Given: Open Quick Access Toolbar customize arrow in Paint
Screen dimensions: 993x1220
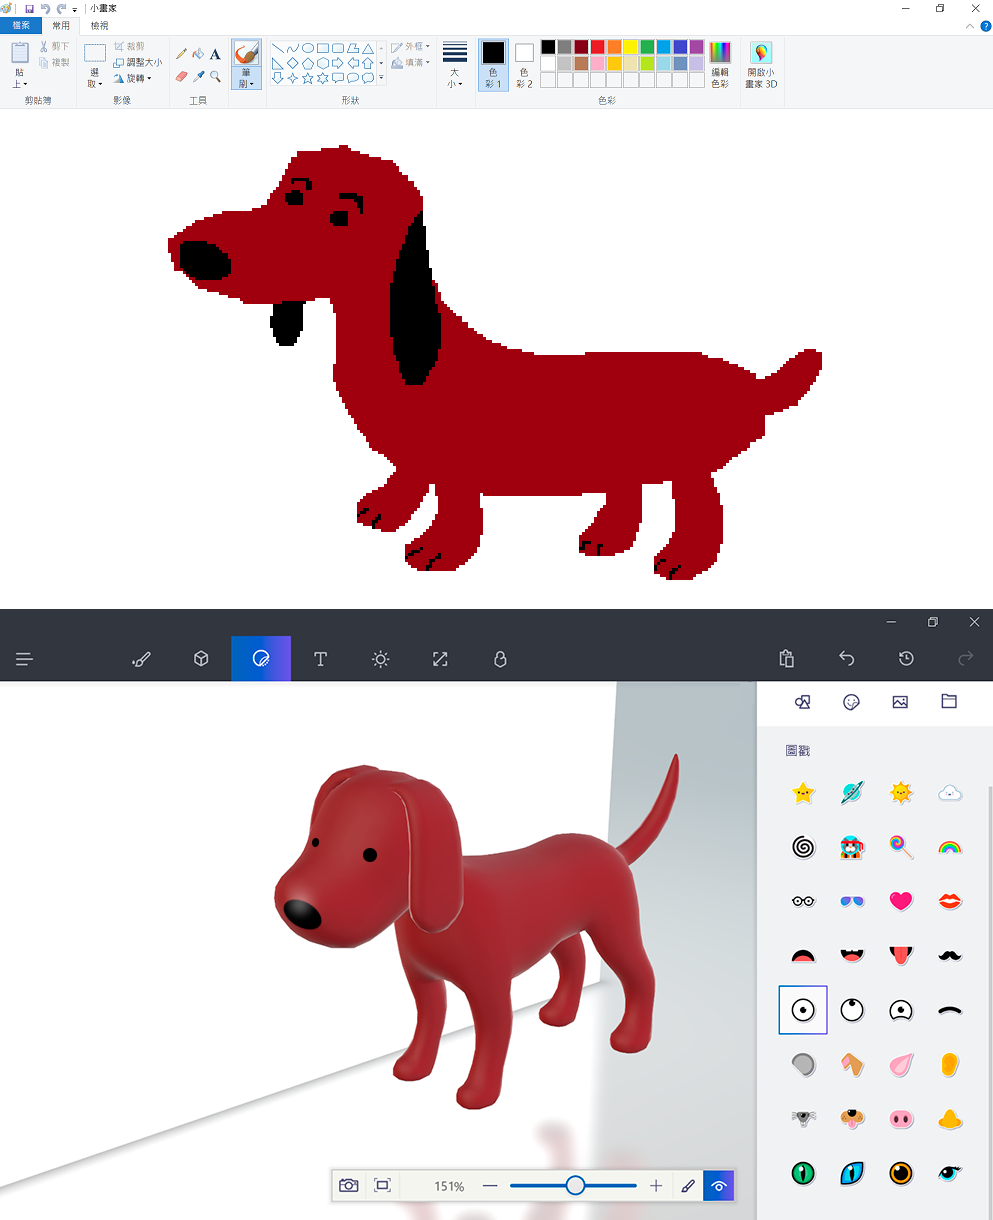Looking at the screenshot, I should pyautogui.click(x=75, y=9).
